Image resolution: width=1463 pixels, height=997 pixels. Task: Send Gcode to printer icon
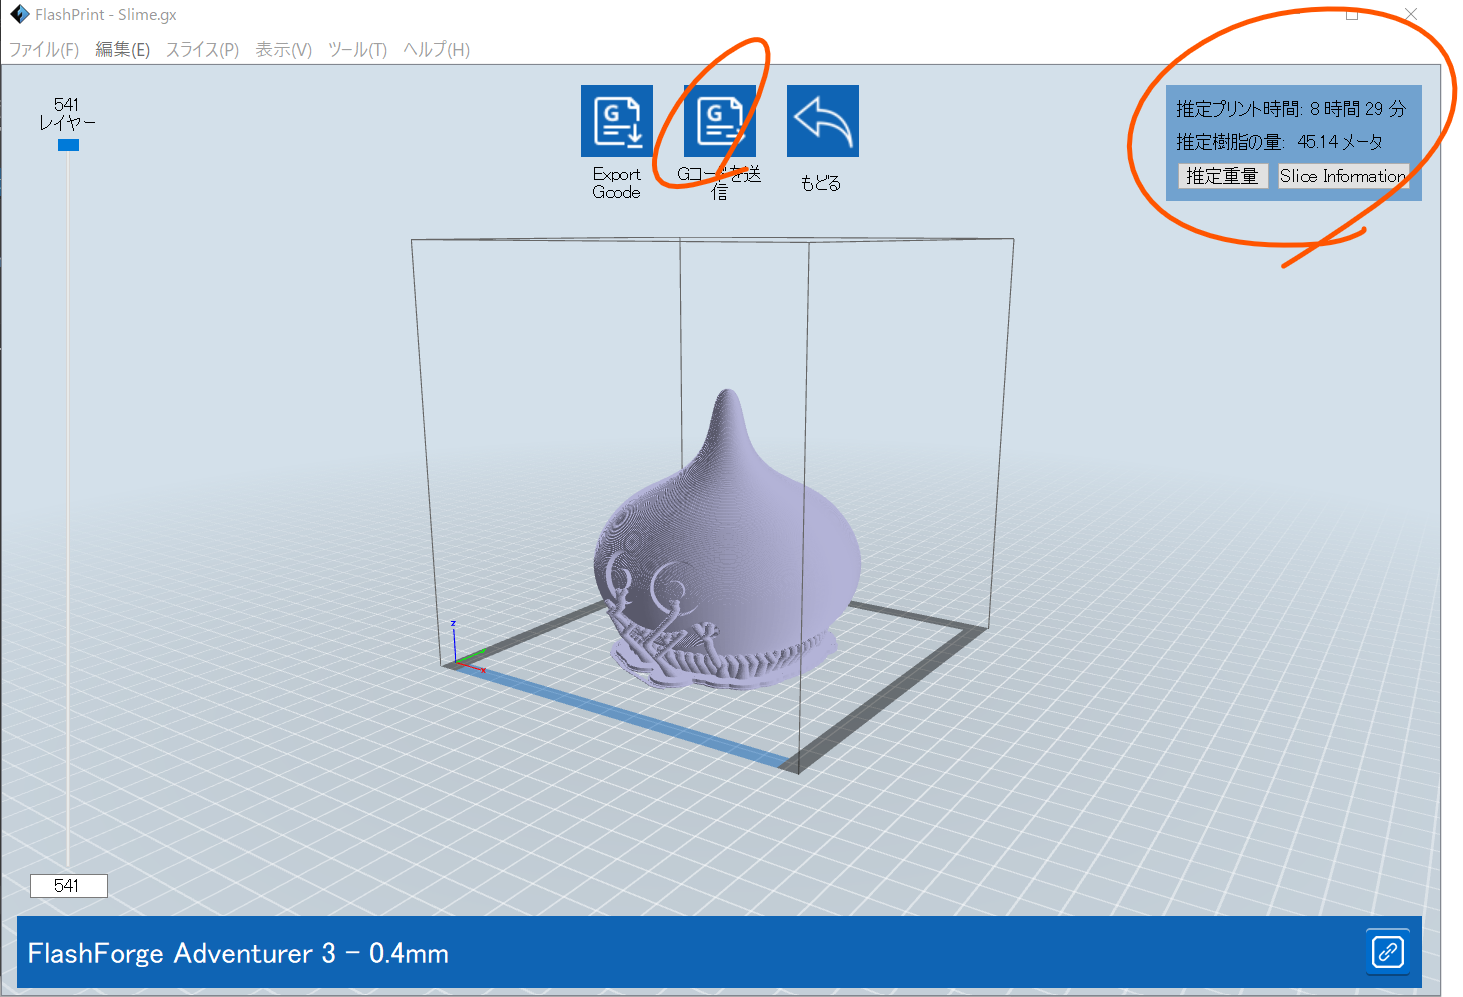[720, 121]
